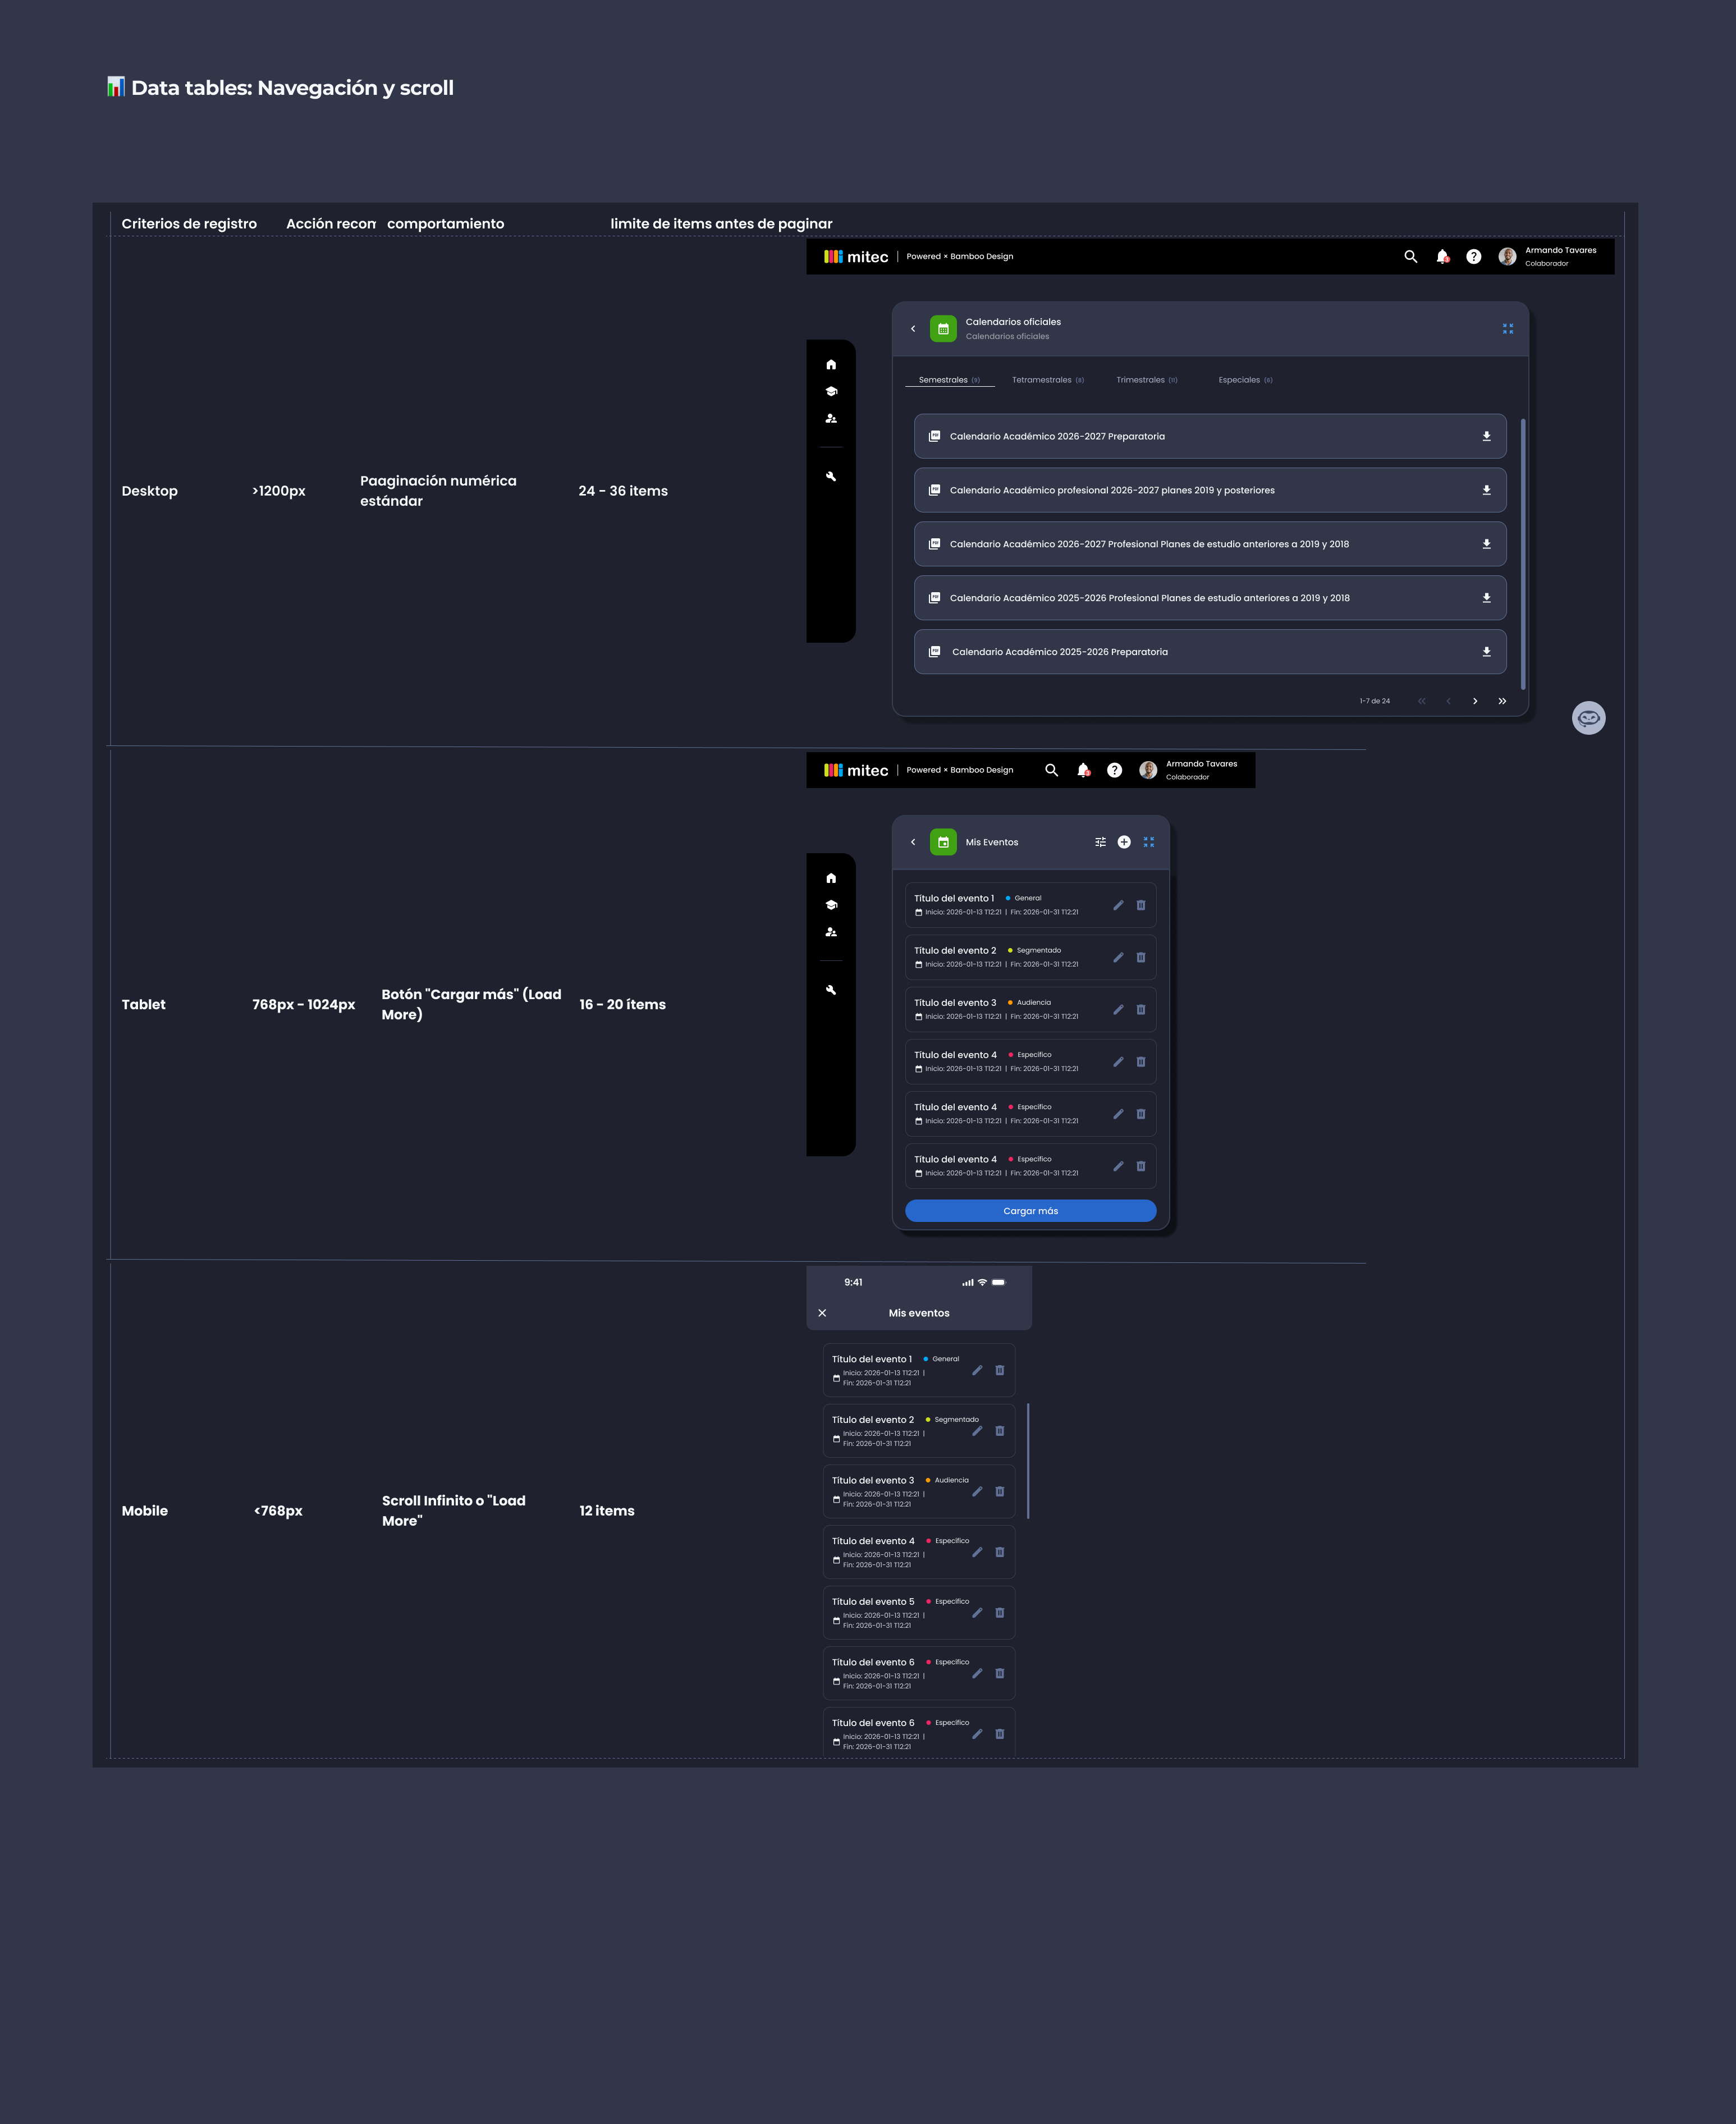Edit Titulo del evento 1 in tablet list

(1118, 905)
